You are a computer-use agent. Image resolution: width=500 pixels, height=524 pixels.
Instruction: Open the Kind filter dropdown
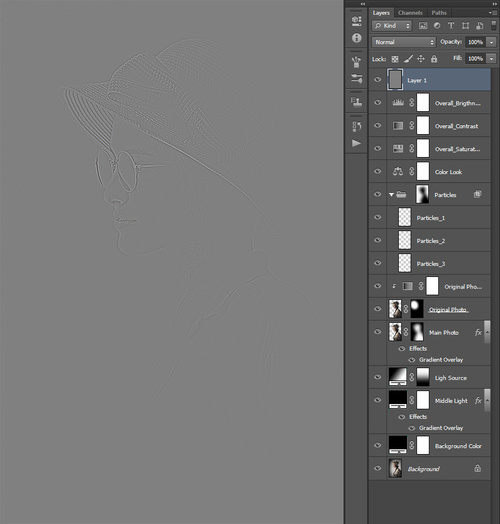[392, 26]
